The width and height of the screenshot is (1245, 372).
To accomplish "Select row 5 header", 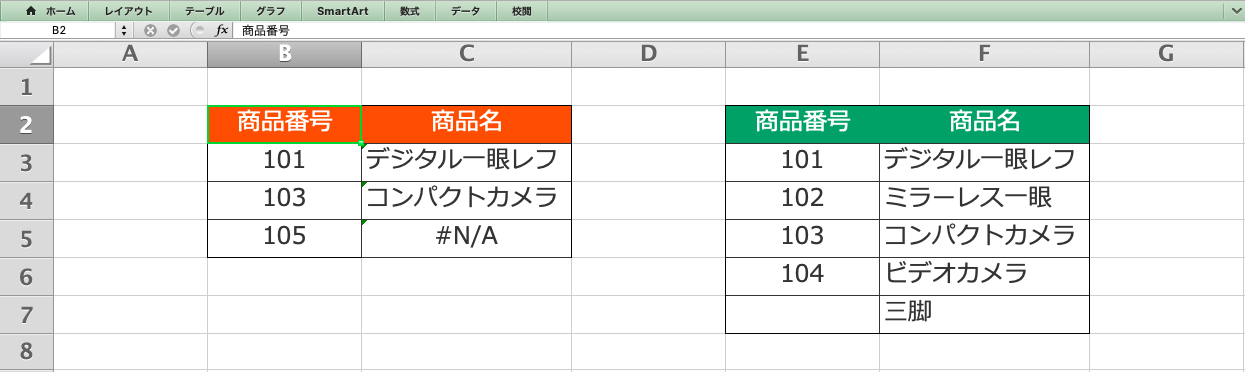I will pos(26,238).
